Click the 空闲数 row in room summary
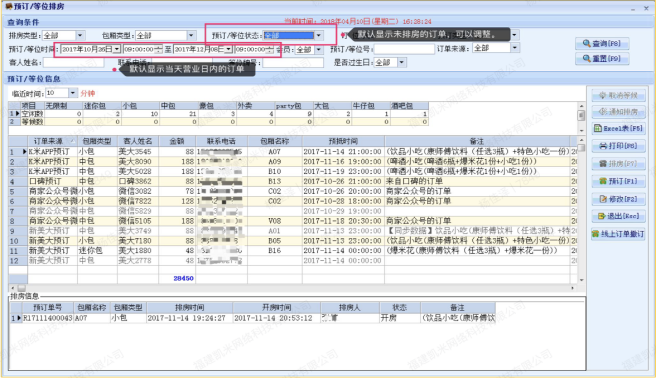656x378 pixels. pyautogui.click(x=218, y=114)
